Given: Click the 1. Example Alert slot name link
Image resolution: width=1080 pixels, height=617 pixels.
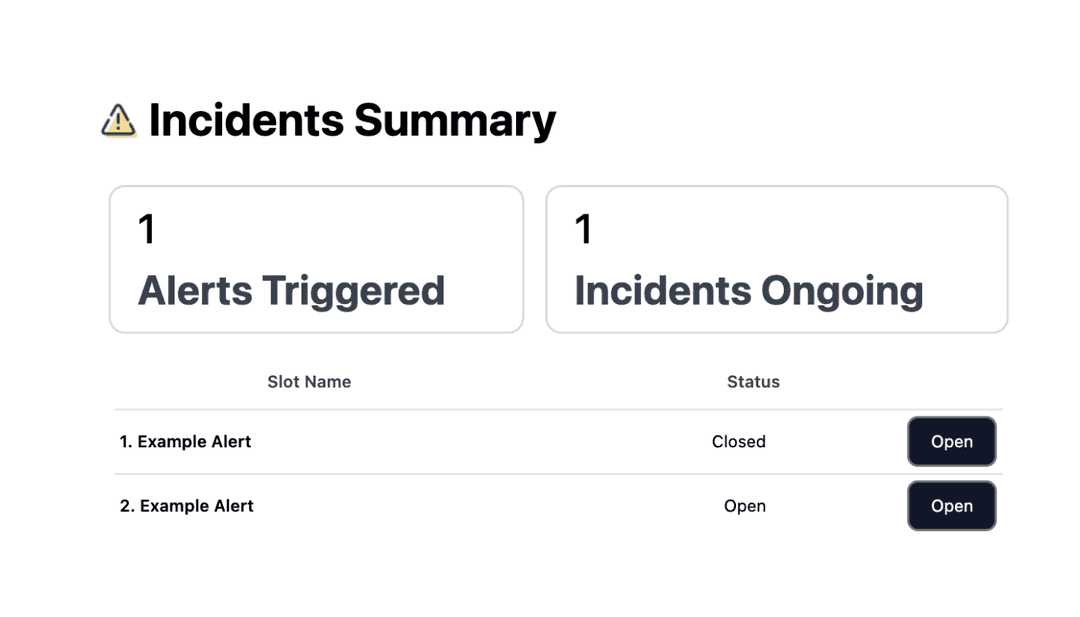Looking at the screenshot, I should pyautogui.click(x=186, y=441).
